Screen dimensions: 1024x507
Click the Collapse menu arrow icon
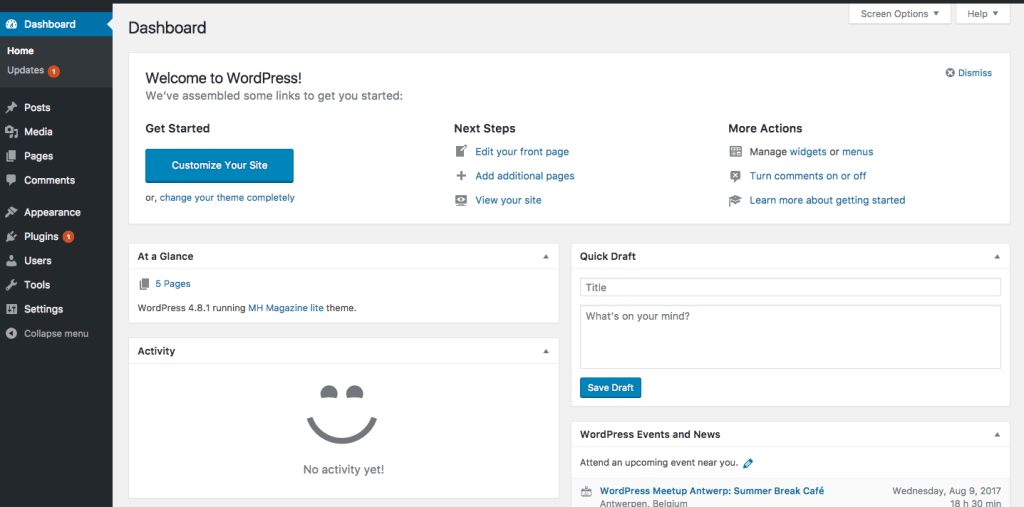(x=11, y=333)
